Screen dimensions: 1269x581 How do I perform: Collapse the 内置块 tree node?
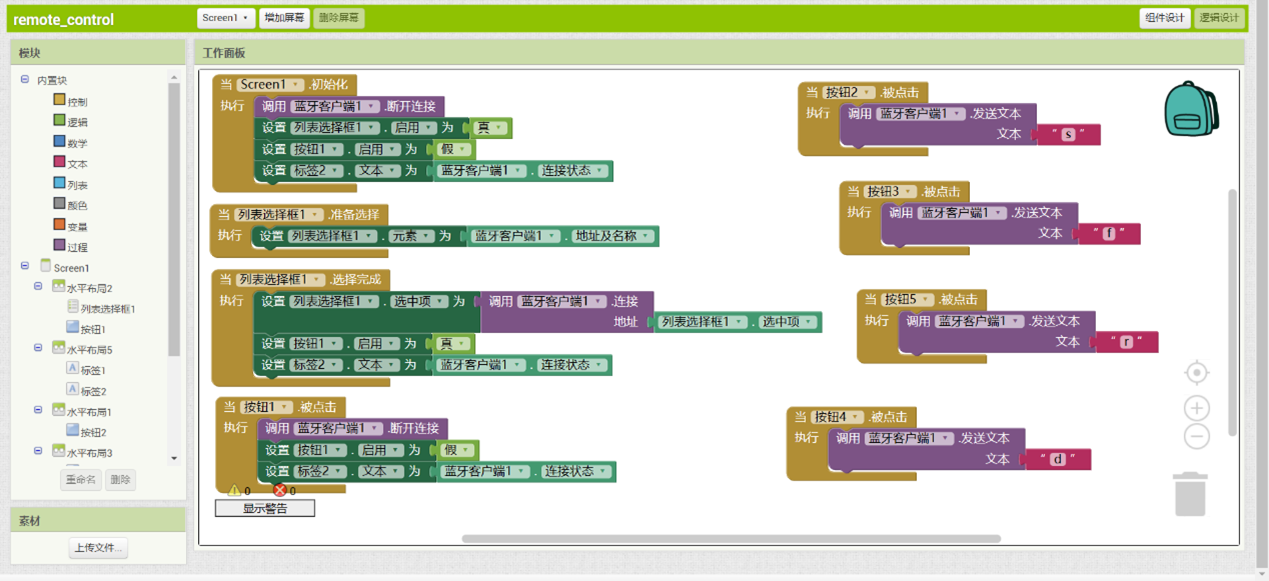click(x=25, y=80)
